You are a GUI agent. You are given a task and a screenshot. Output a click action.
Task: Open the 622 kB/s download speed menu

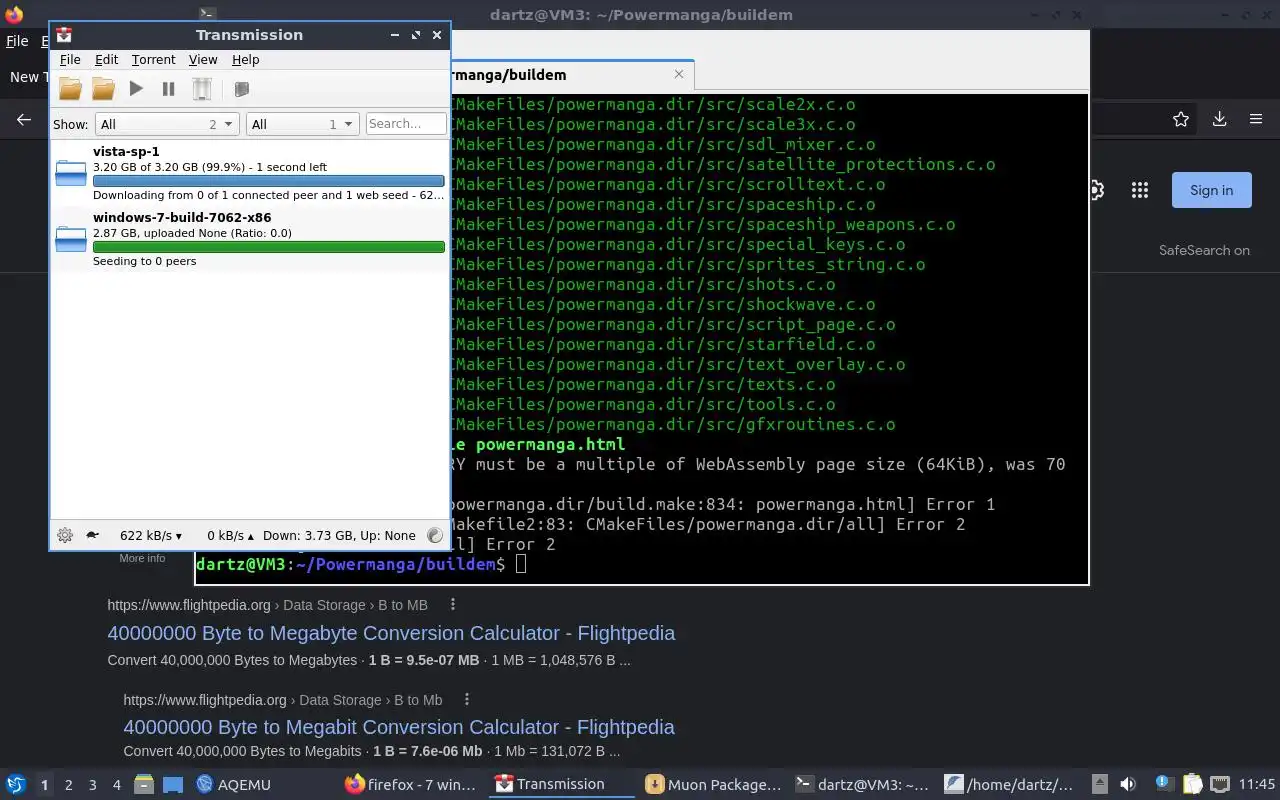tap(150, 535)
